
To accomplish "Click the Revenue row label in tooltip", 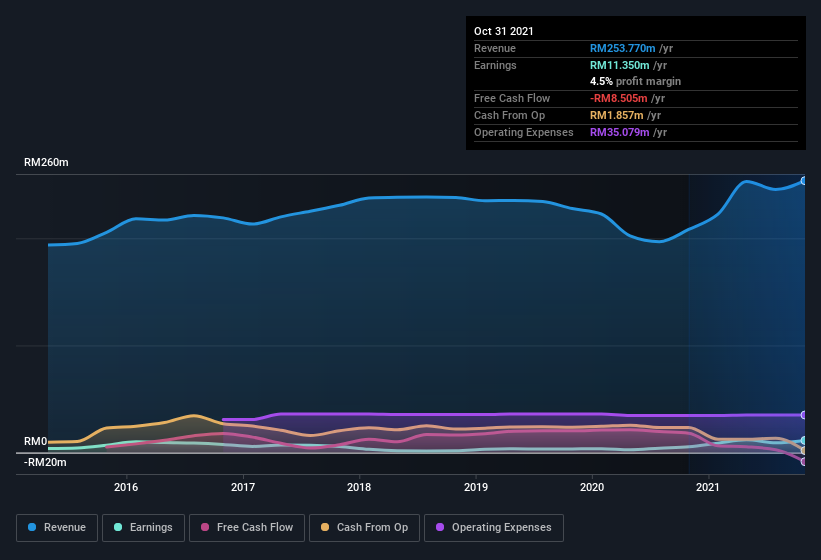I will point(495,48).
